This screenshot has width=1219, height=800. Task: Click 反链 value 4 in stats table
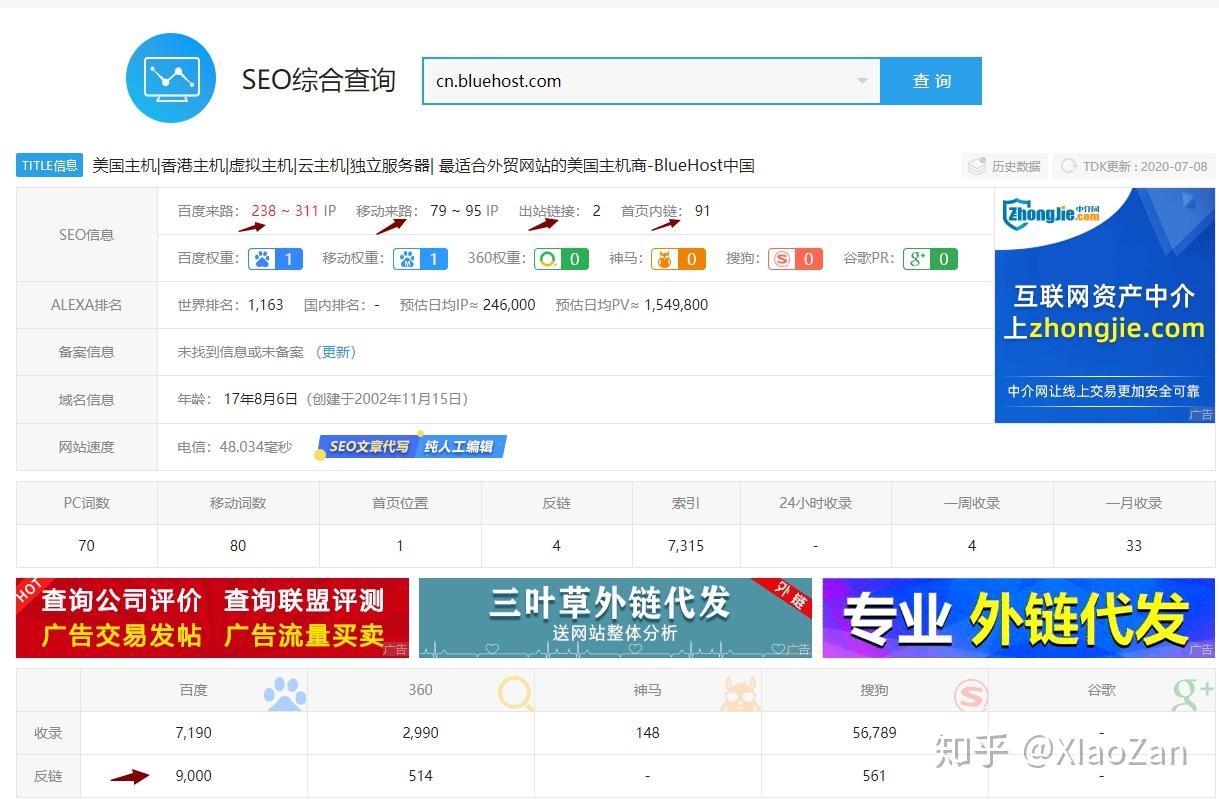[x=556, y=546]
